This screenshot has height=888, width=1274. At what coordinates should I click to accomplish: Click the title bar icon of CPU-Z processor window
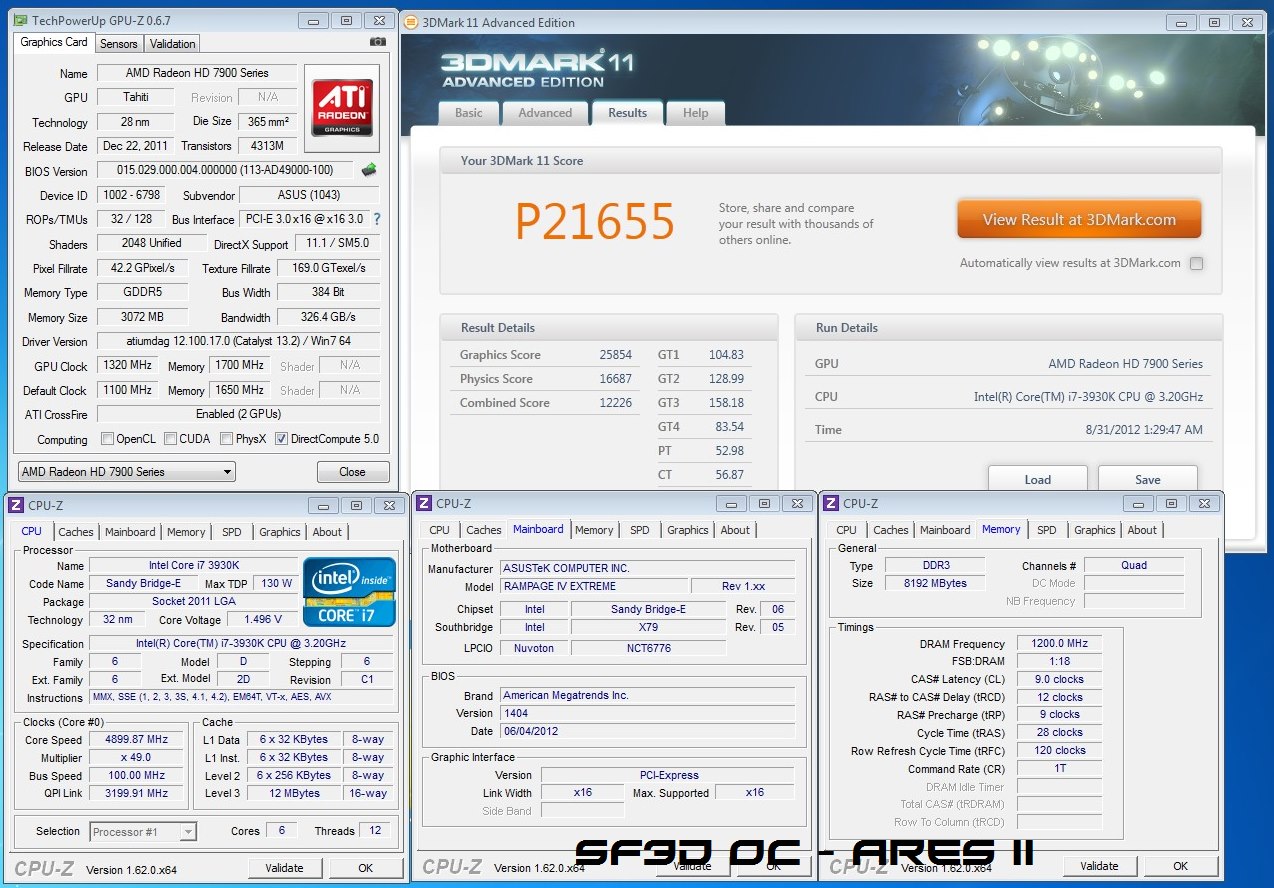click(16, 506)
